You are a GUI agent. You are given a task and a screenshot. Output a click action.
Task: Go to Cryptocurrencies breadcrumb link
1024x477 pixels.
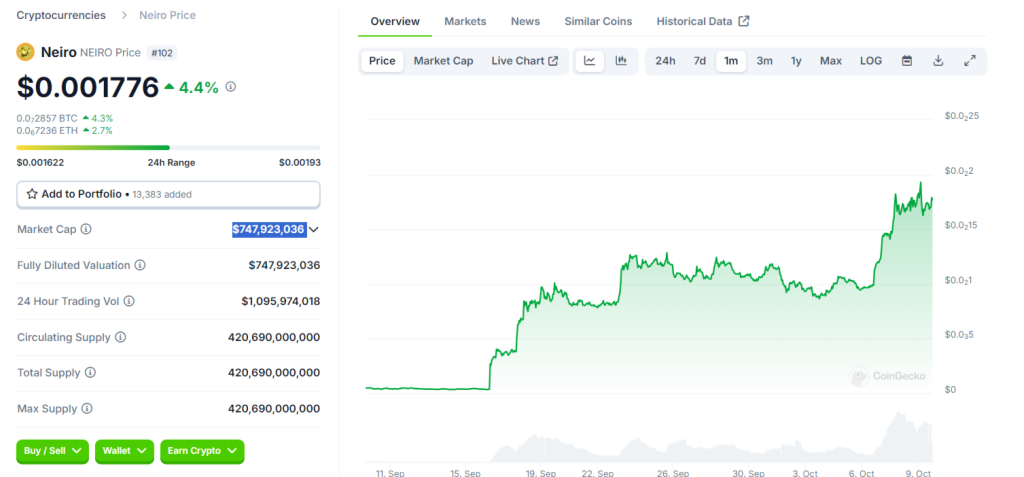click(63, 15)
